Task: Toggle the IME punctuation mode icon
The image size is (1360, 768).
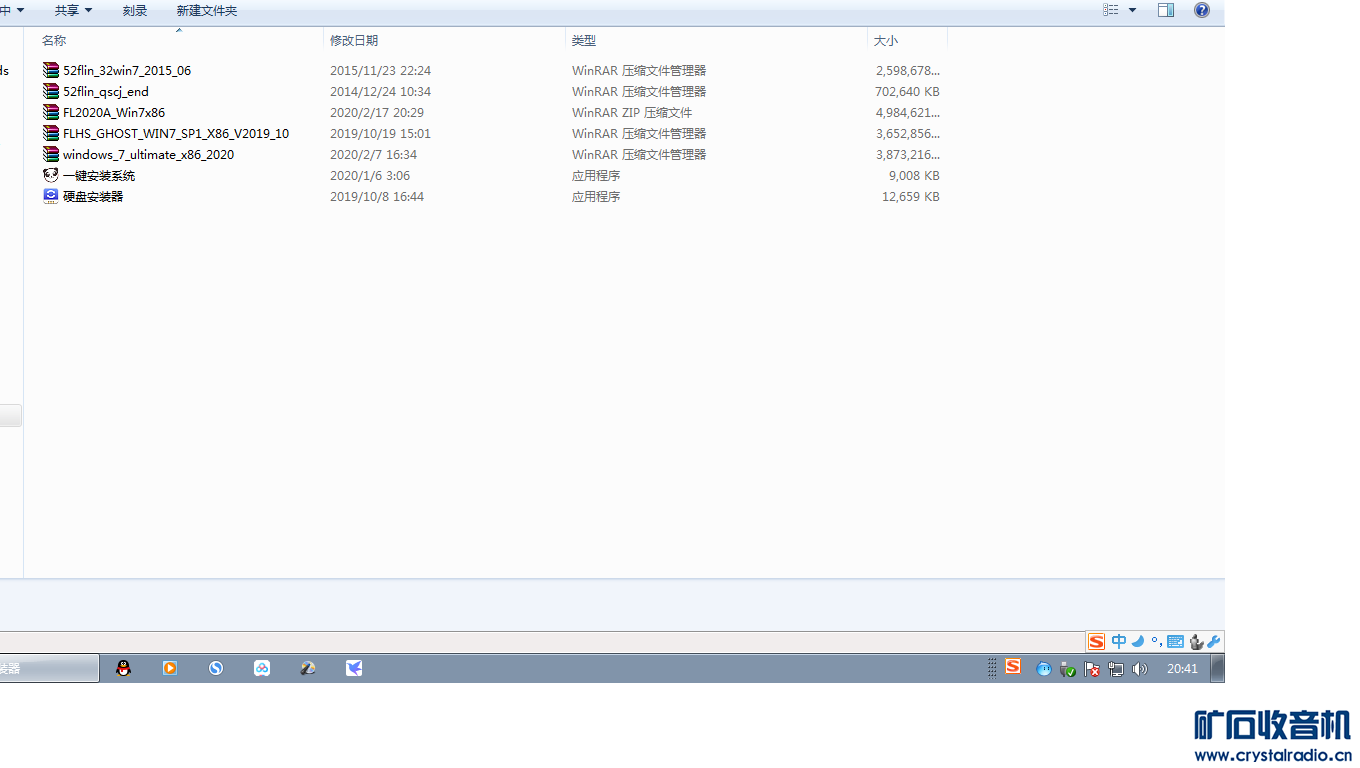Action: [1156, 642]
